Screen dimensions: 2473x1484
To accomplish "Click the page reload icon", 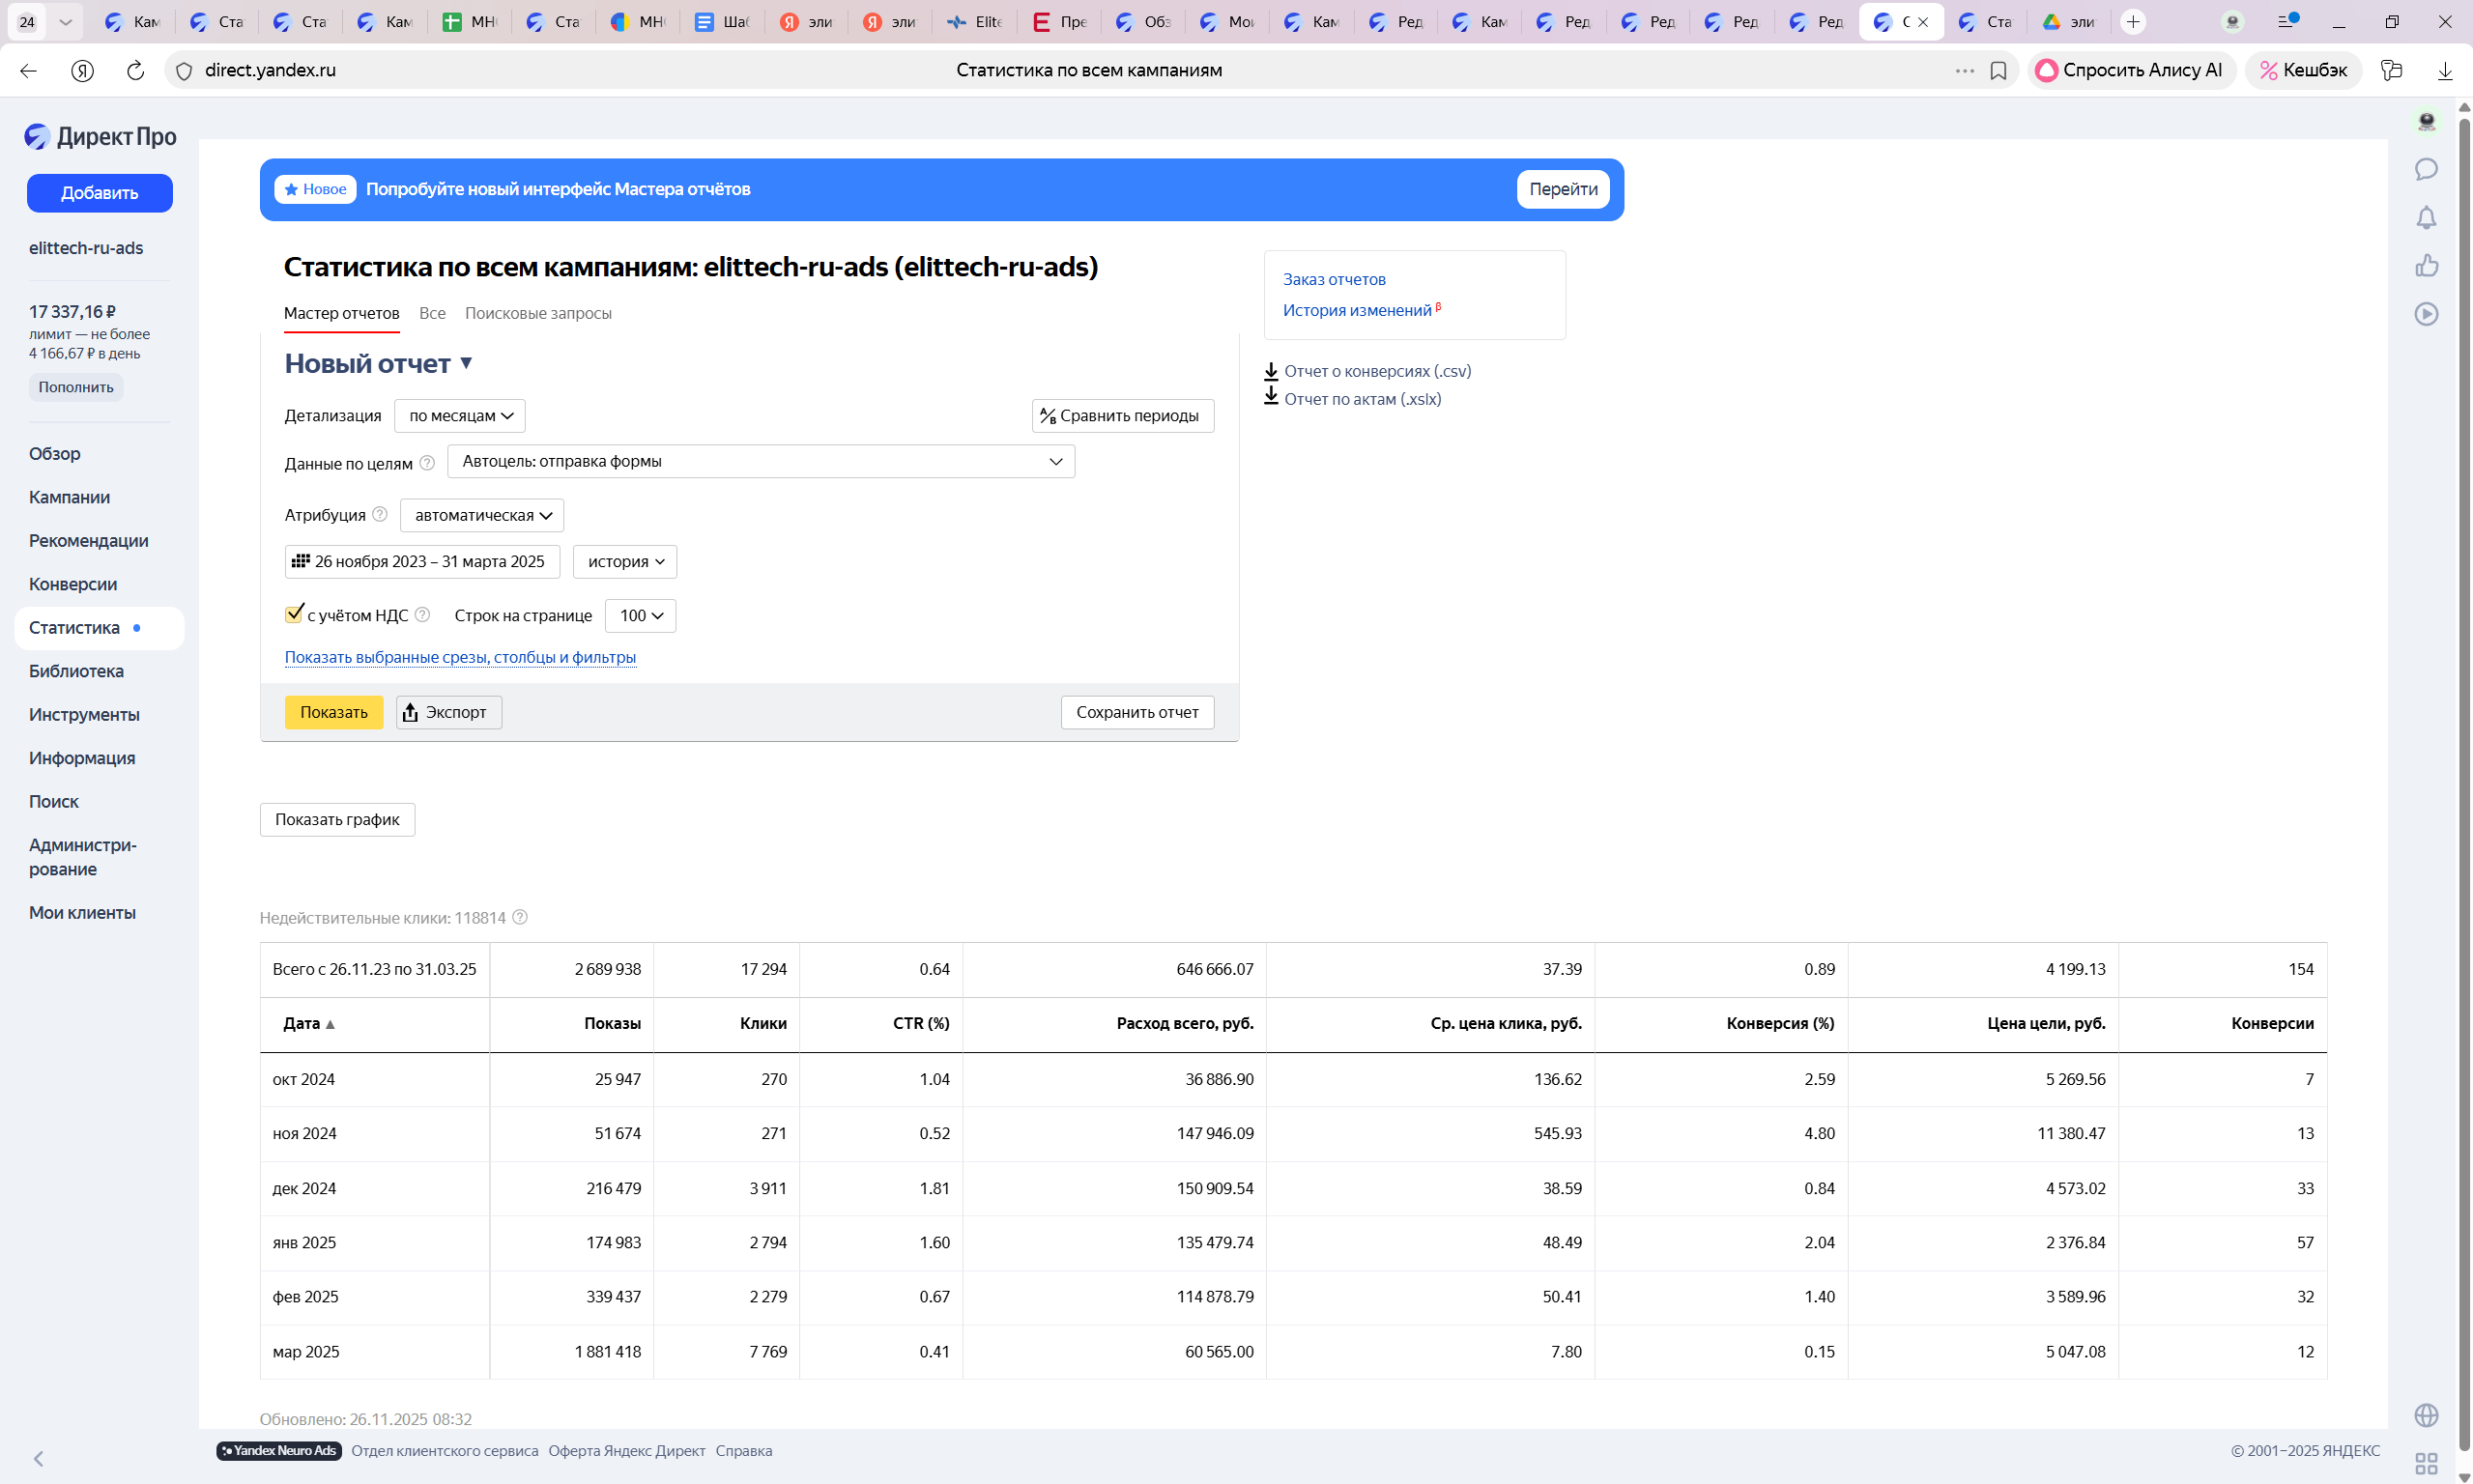I will click(x=135, y=70).
